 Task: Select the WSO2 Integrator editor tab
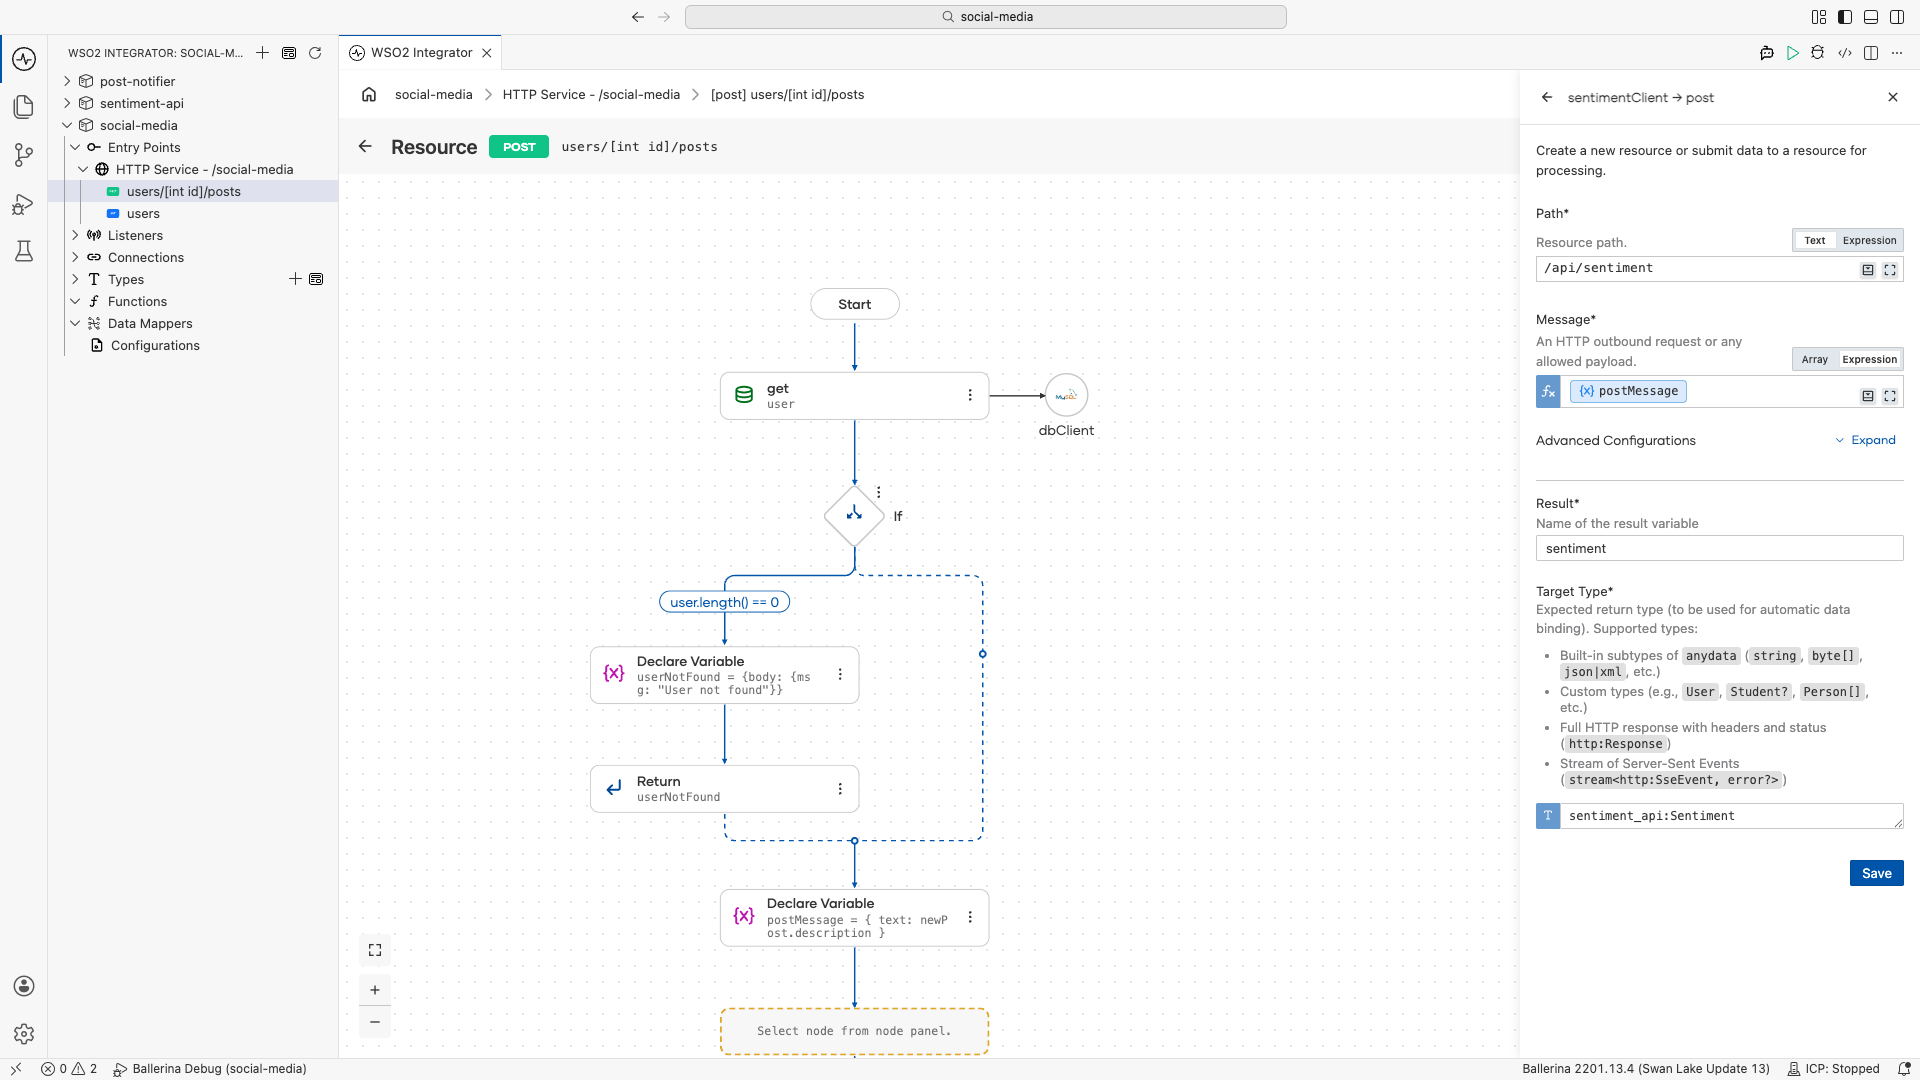pyautogui.click(x=421, y=53)
